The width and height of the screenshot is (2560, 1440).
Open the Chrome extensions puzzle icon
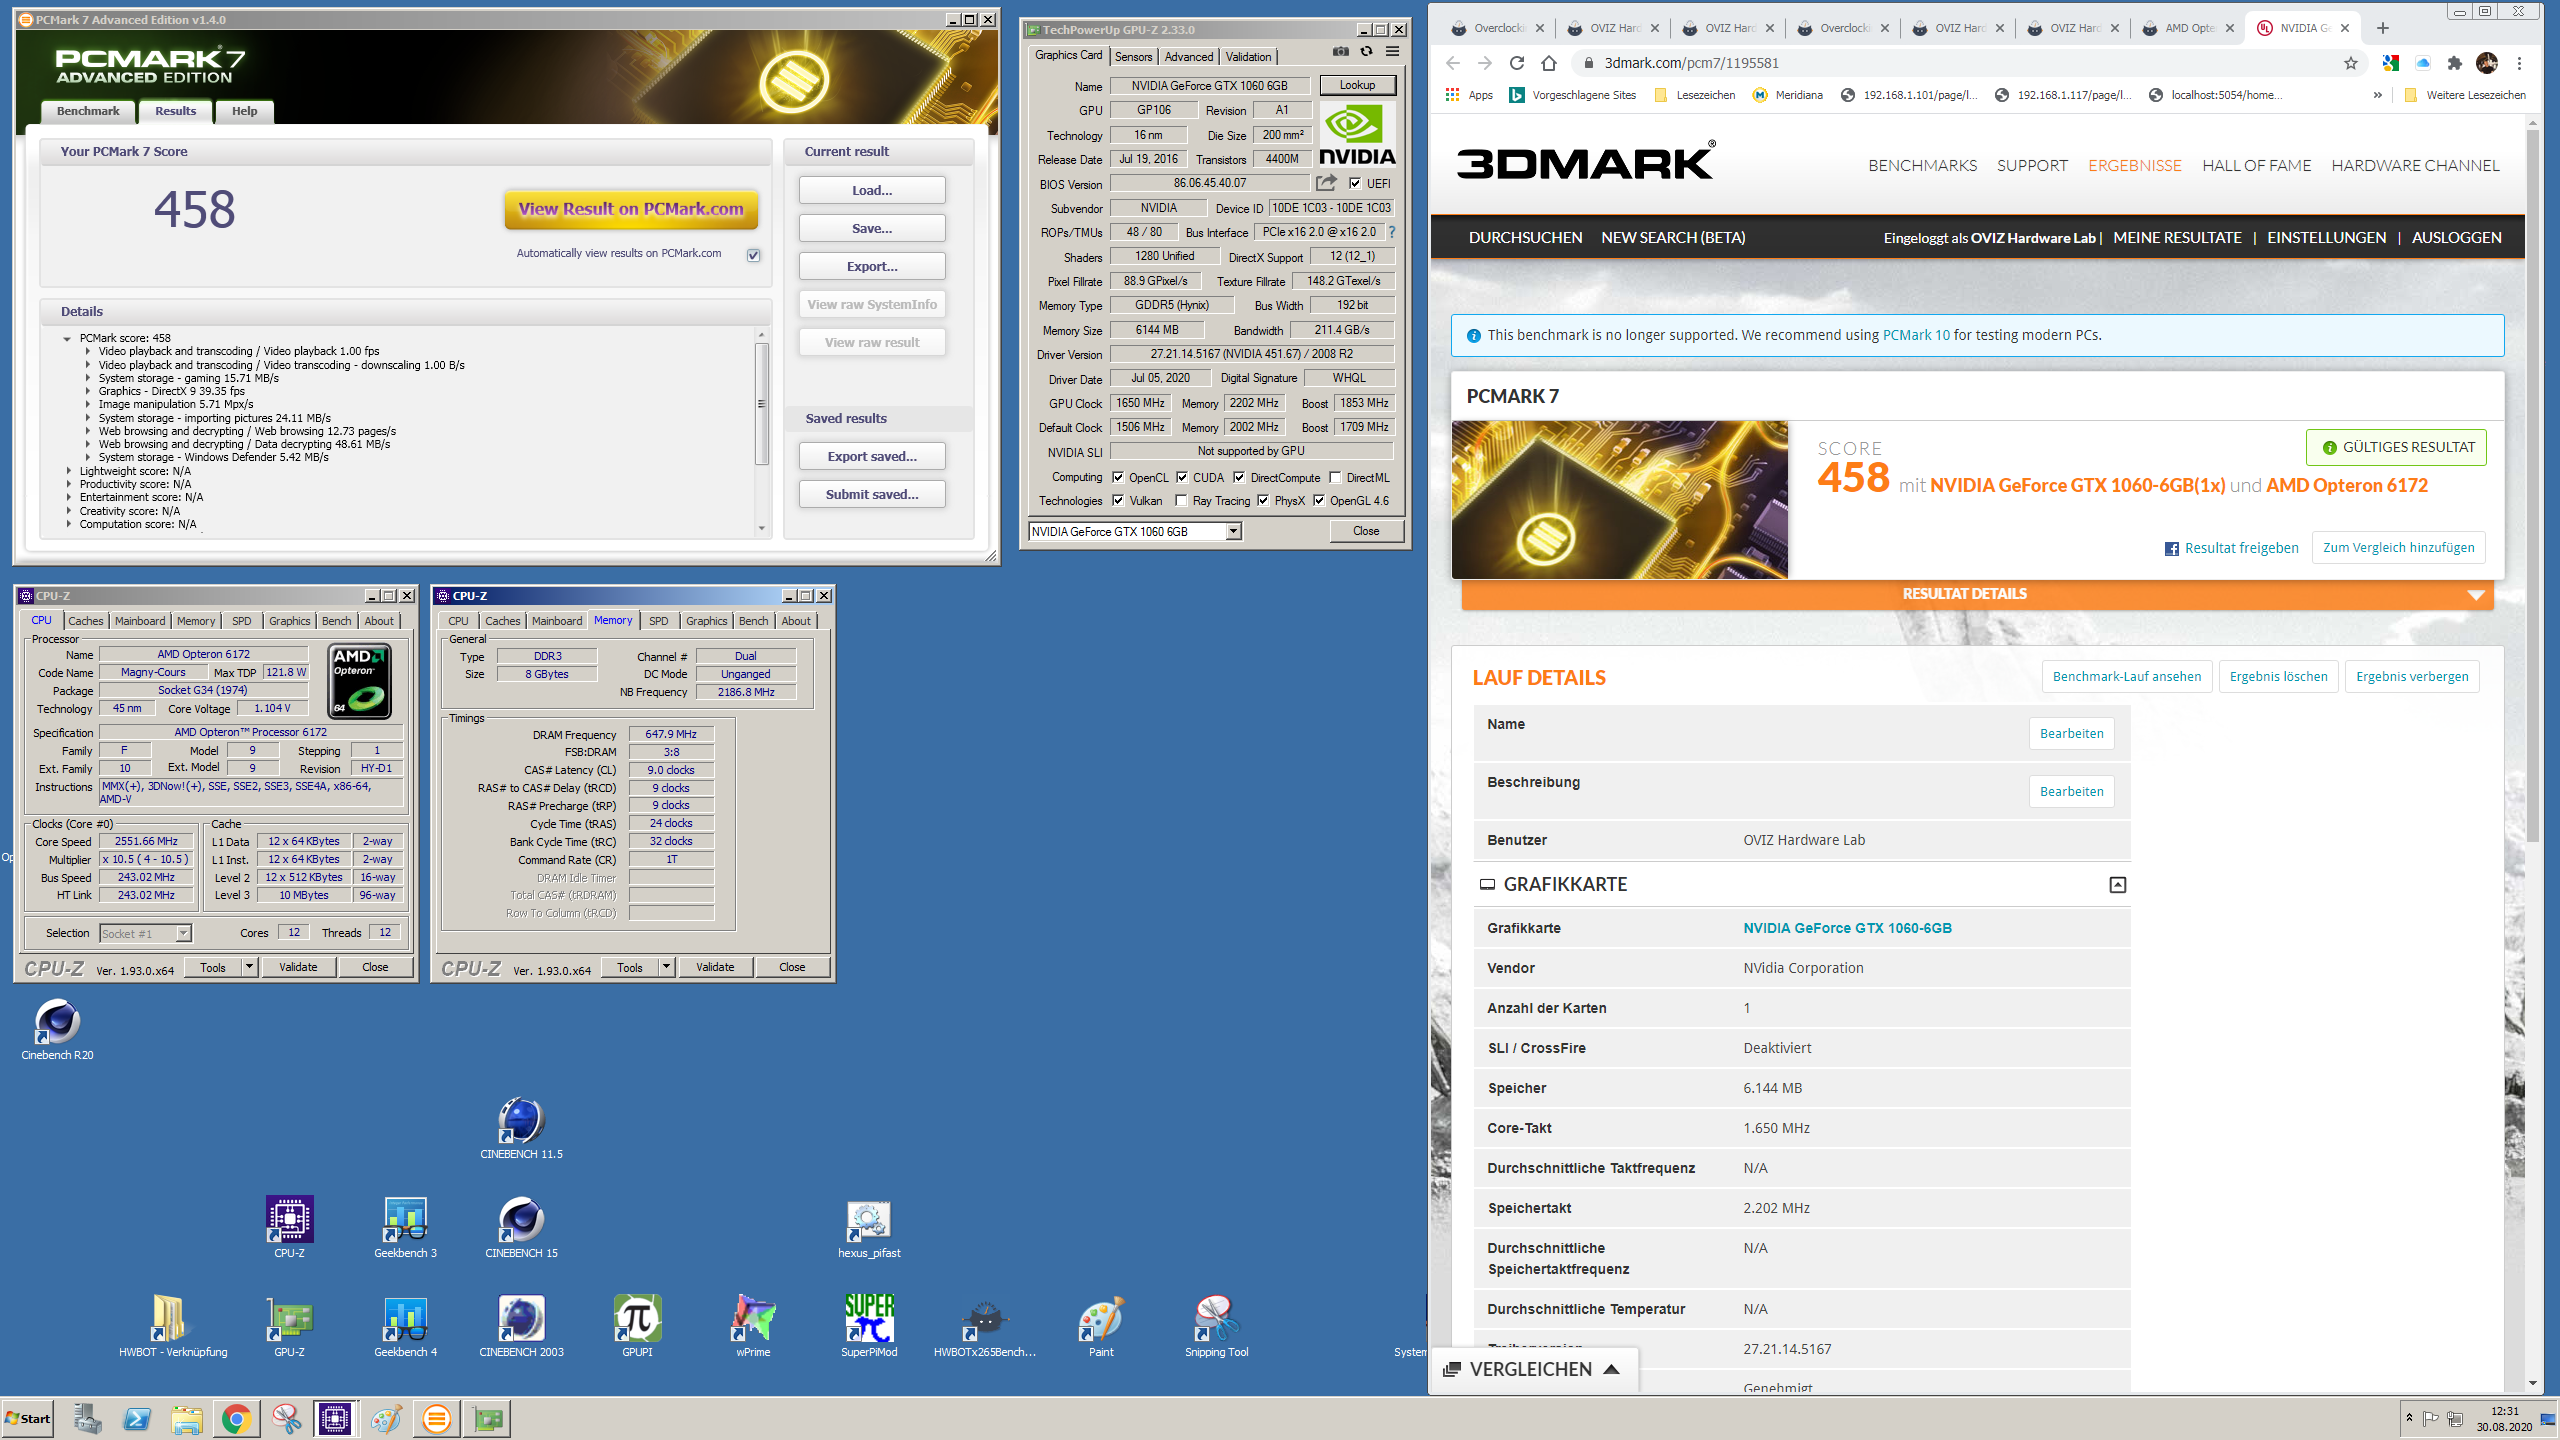click(x=2454, y=63)
